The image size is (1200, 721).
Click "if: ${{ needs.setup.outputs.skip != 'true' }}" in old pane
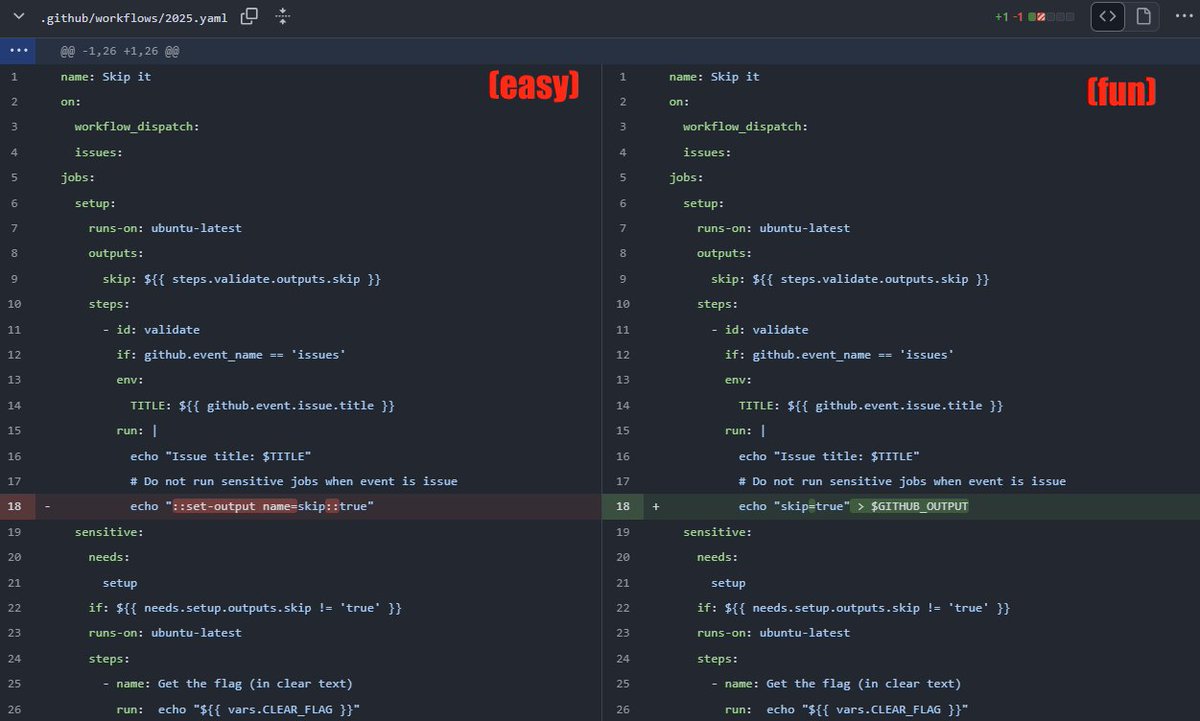(245, 608)
